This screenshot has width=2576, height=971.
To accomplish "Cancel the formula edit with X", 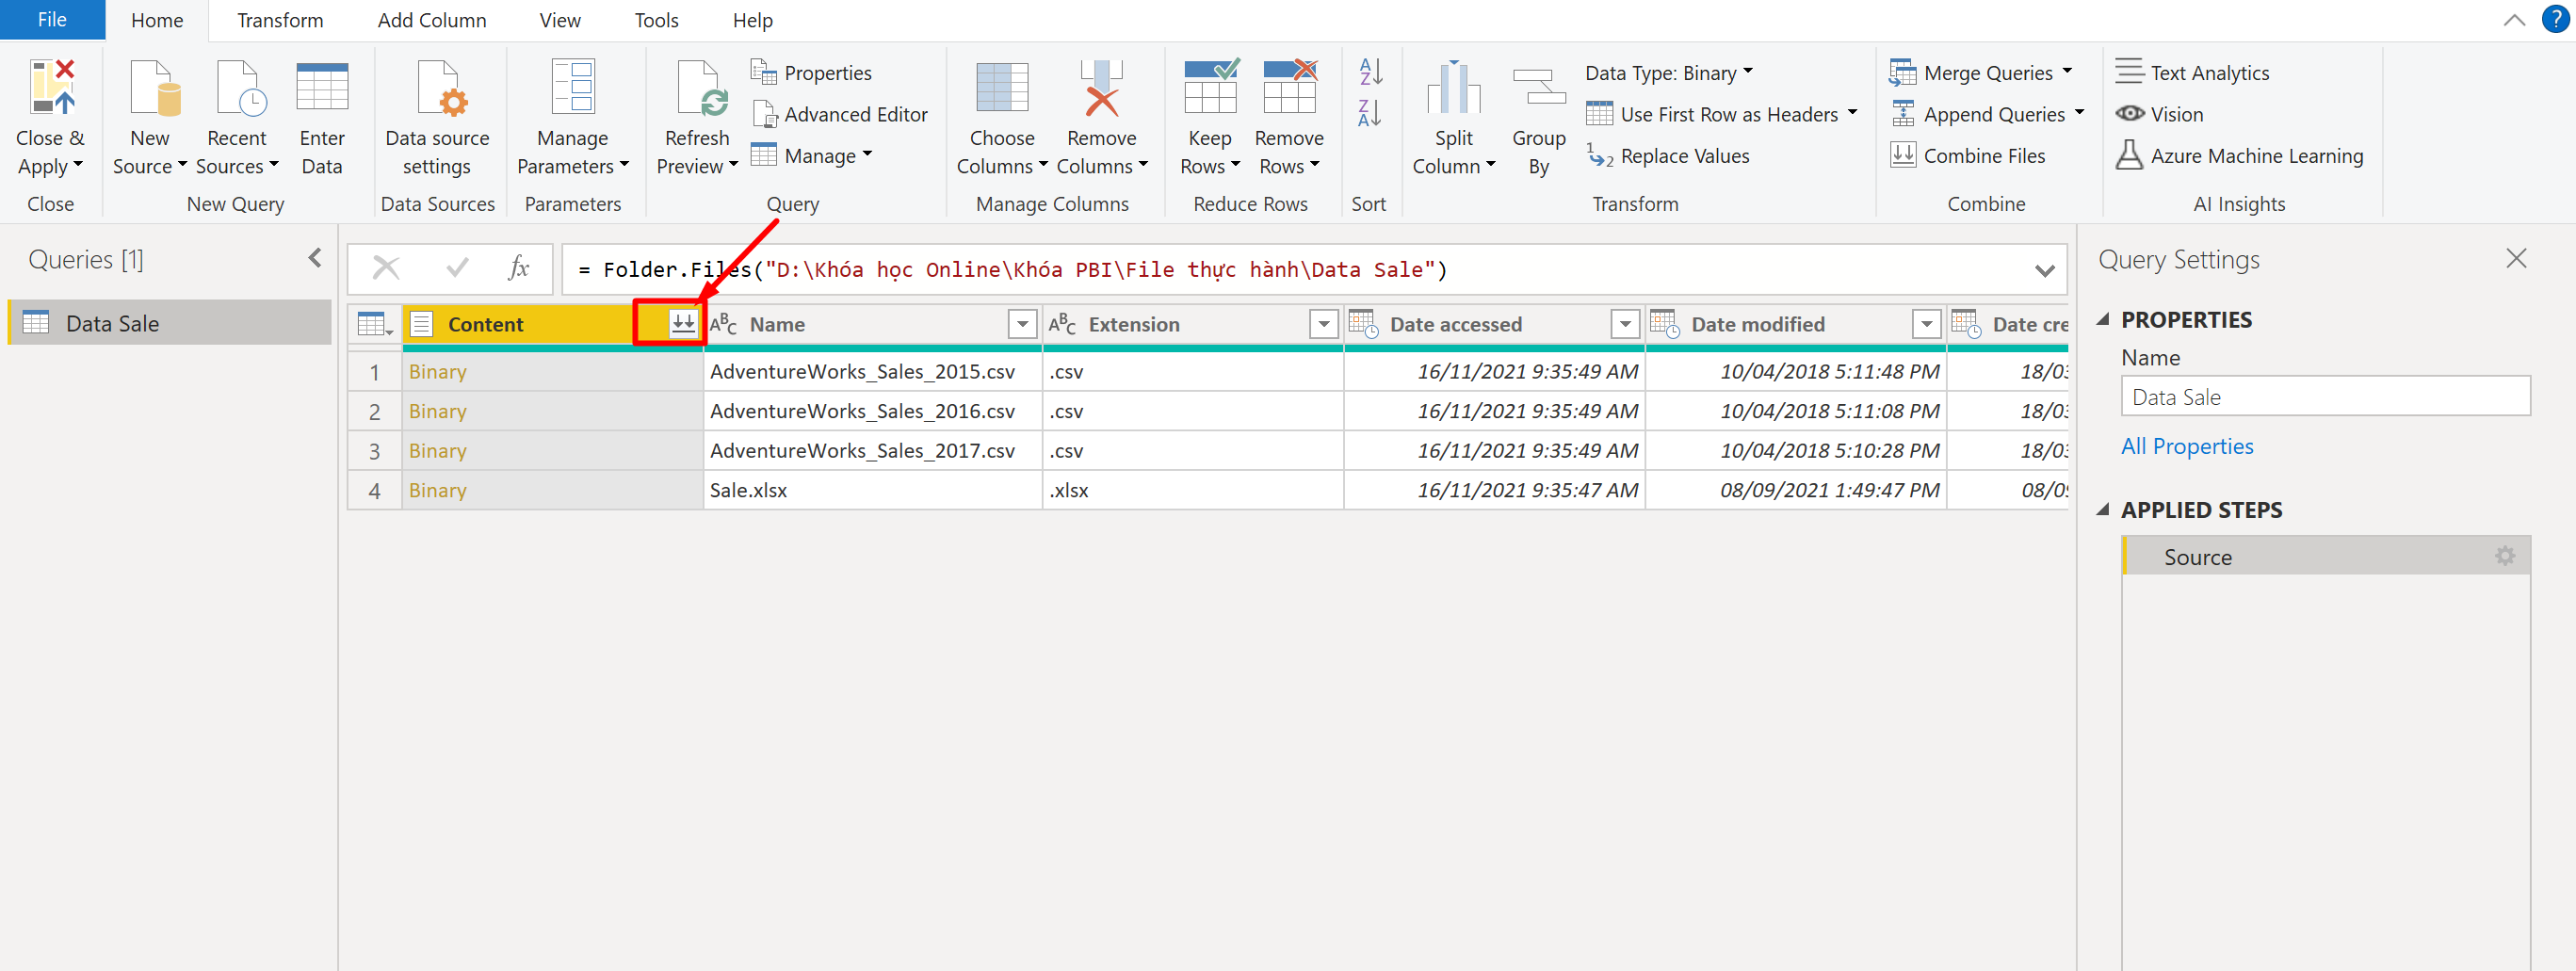I will tap(386, 268).
